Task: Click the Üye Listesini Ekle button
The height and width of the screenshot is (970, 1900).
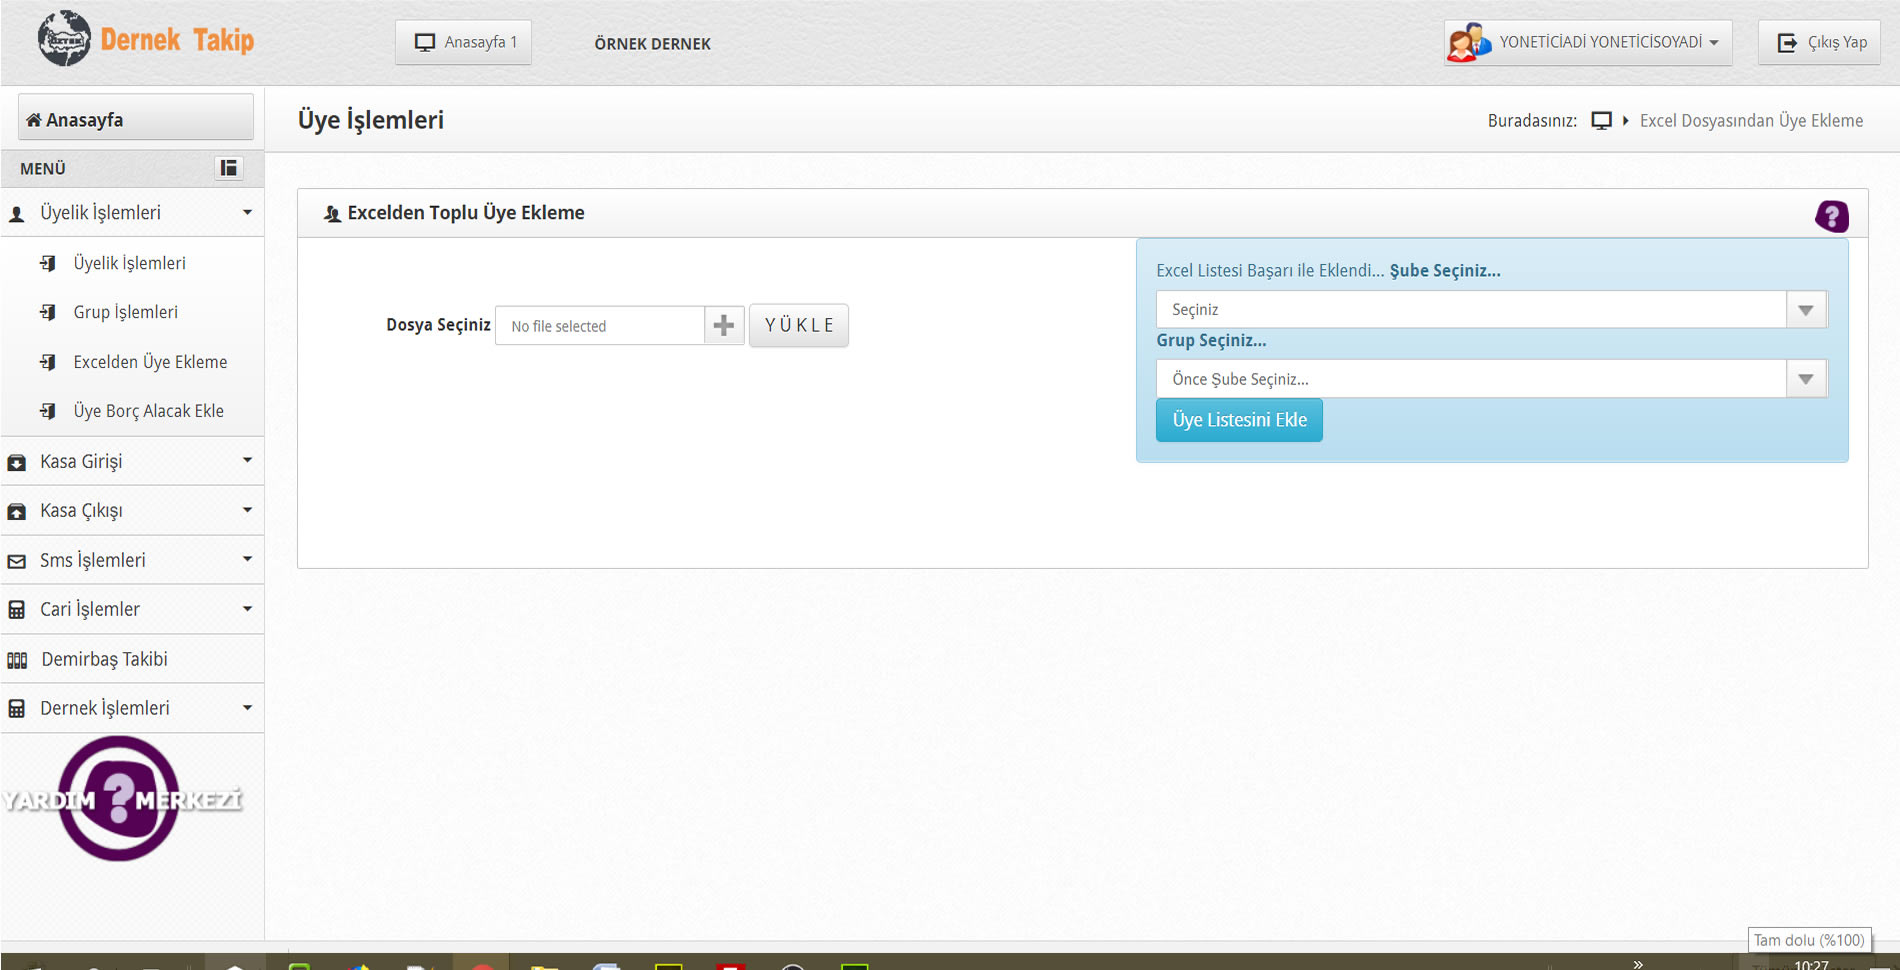Action: (x=1239, y=420)
